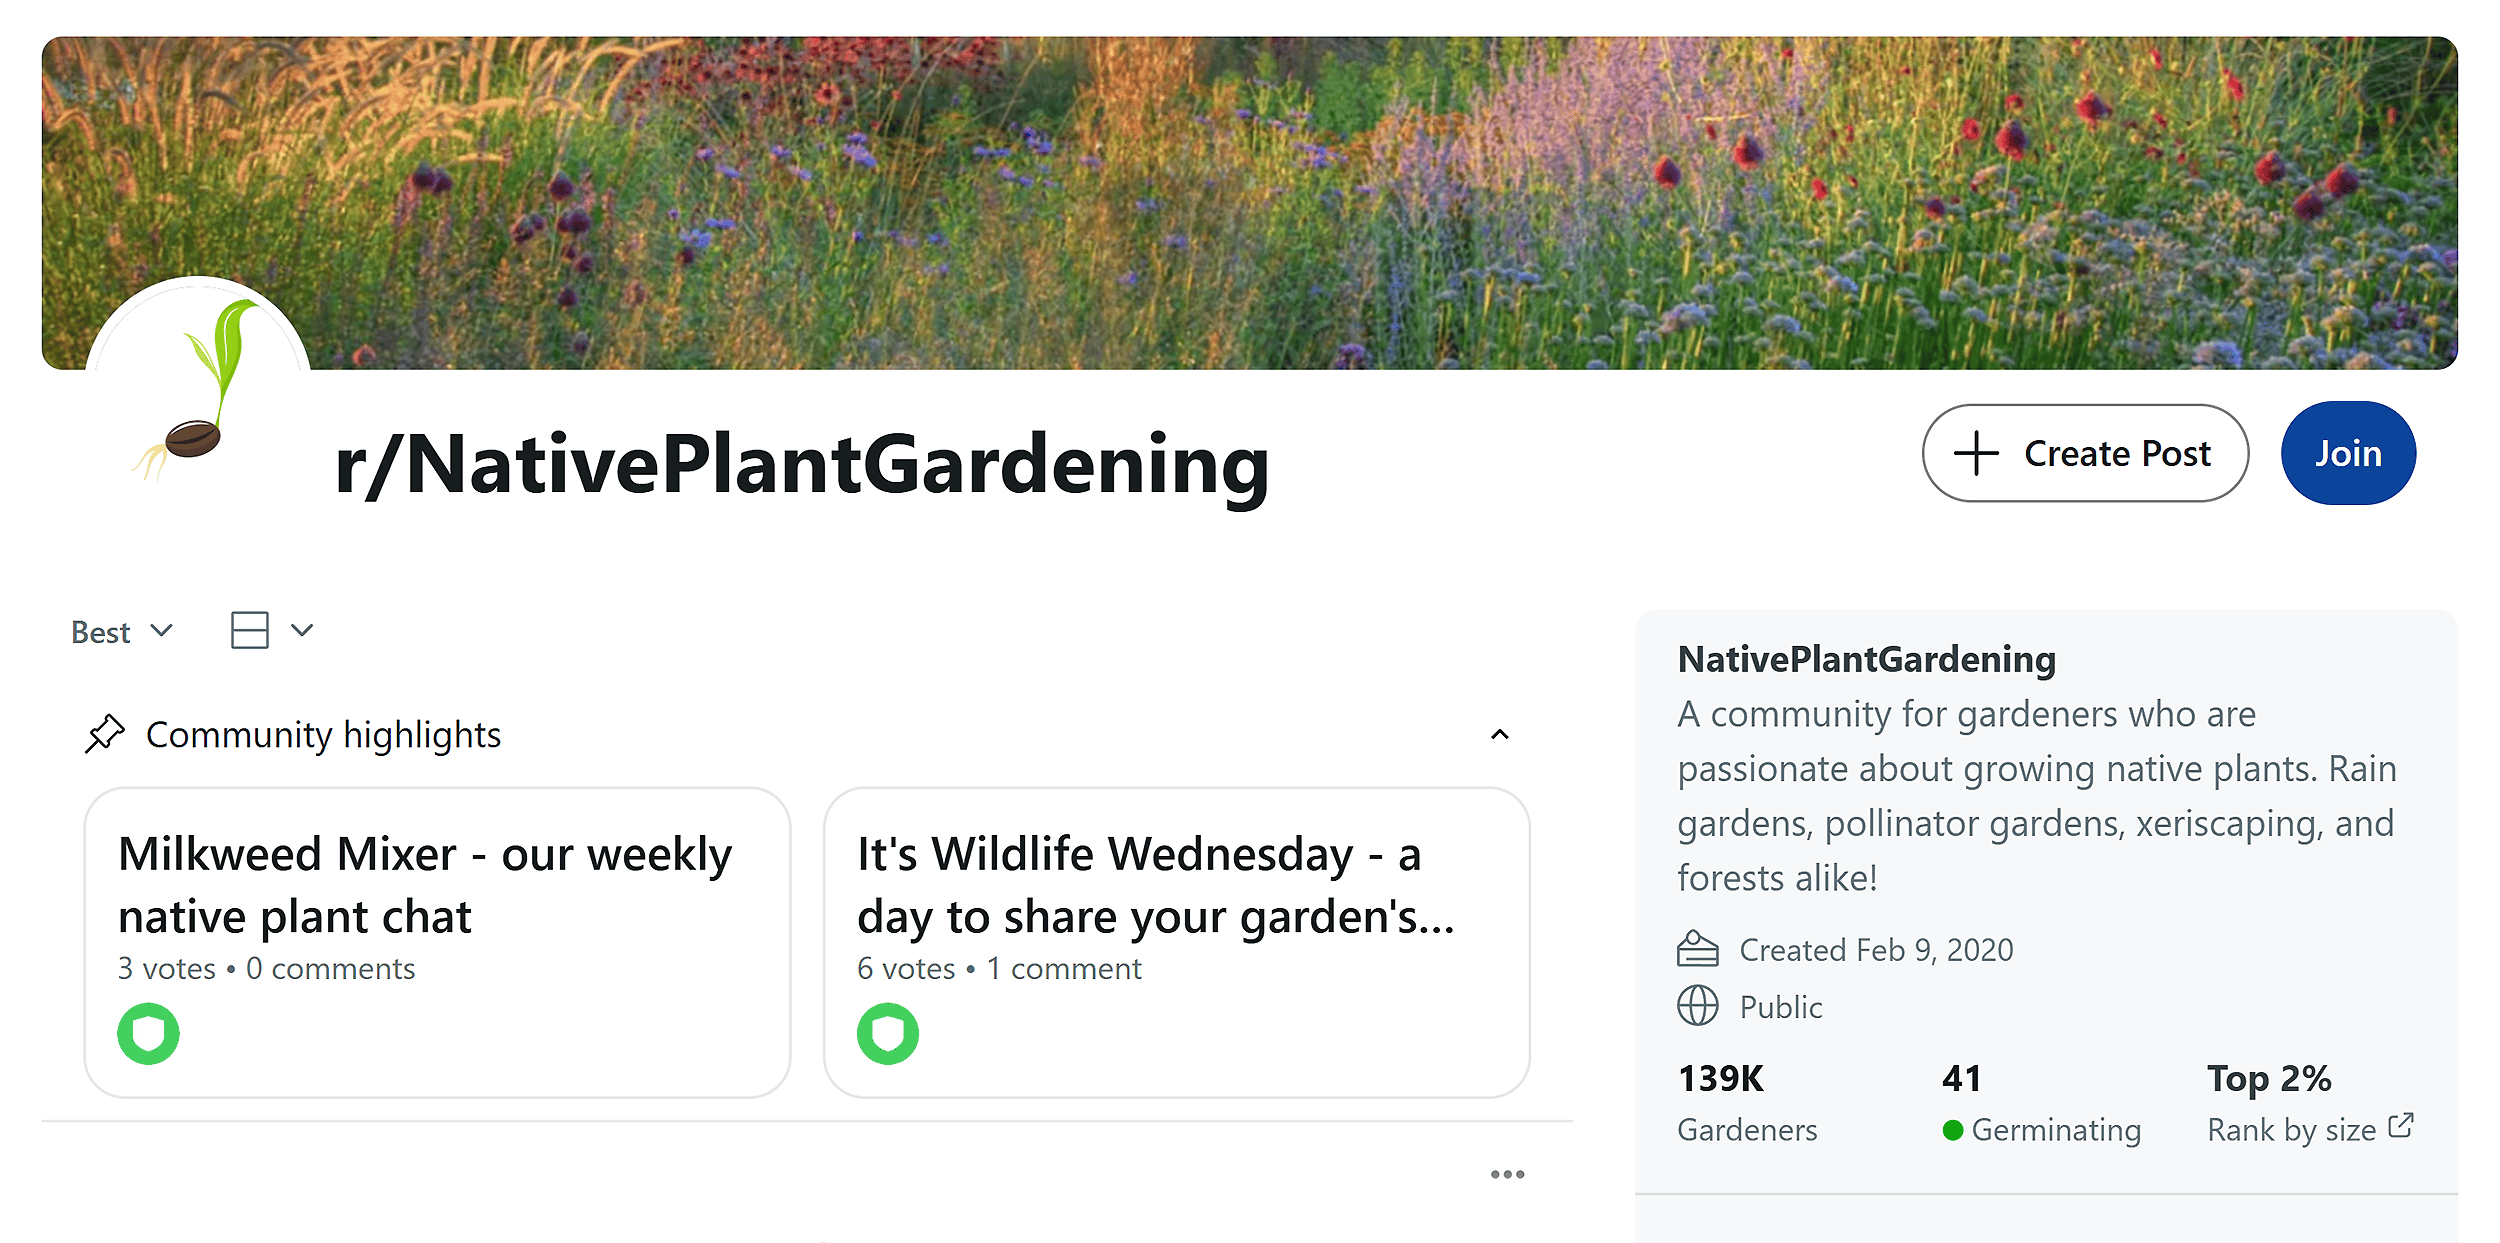Click the green shield badge on the Milkweed Mixer post
This screenshot has width=2500, height=1243.
coord(148,1035)
